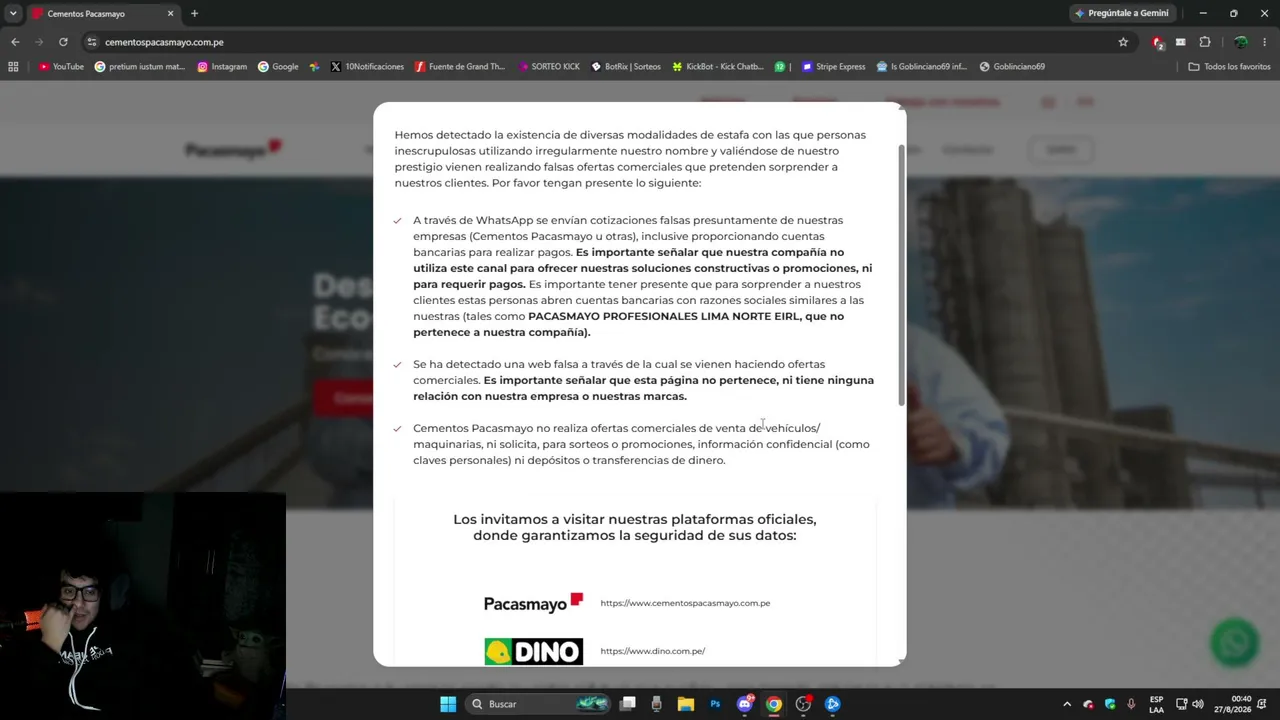Open the pretium iustum mat... bookmark
The height and width of the screenshot is (720, 1280).
[x=140, y=67]
